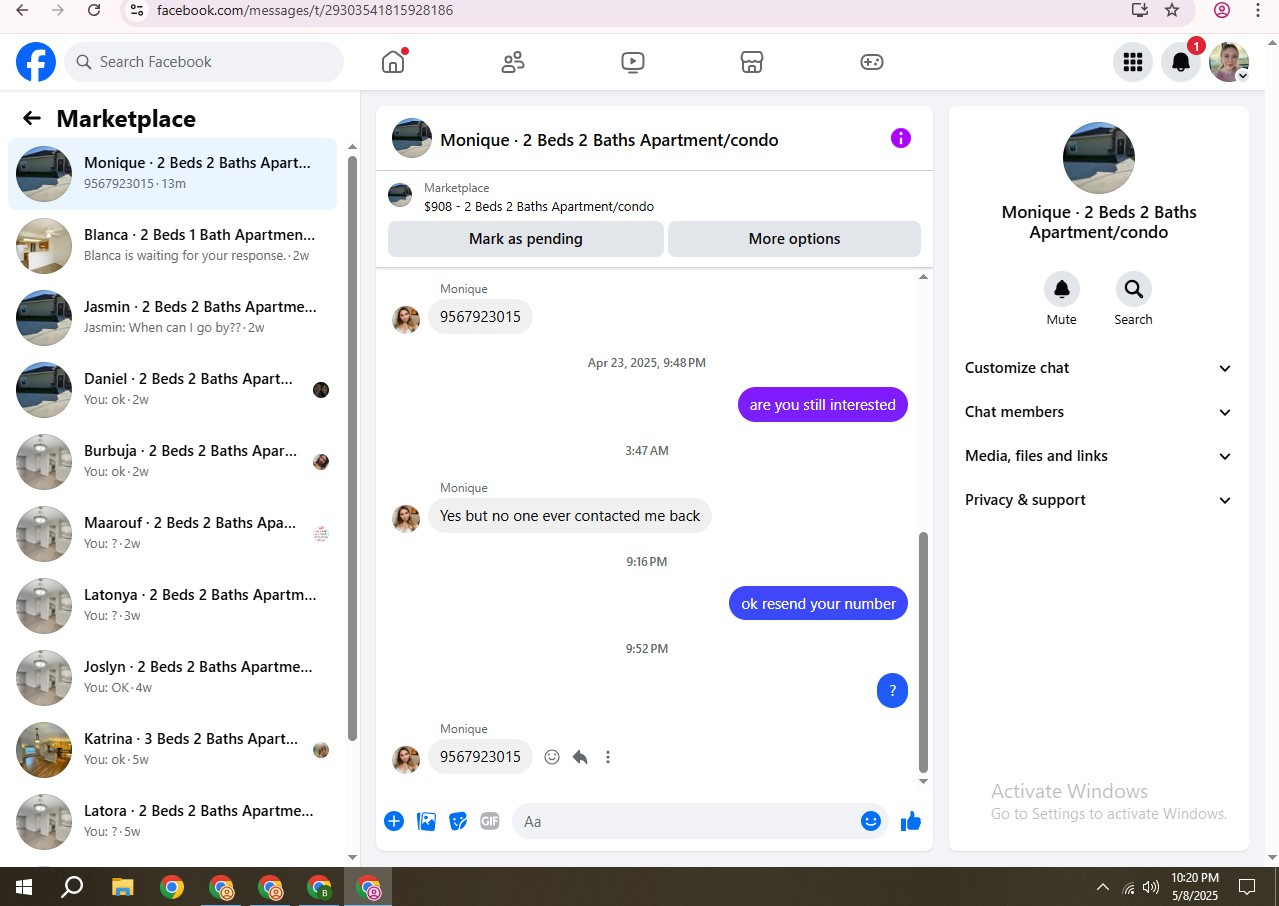Reply to last 9567923015 message

580,757
